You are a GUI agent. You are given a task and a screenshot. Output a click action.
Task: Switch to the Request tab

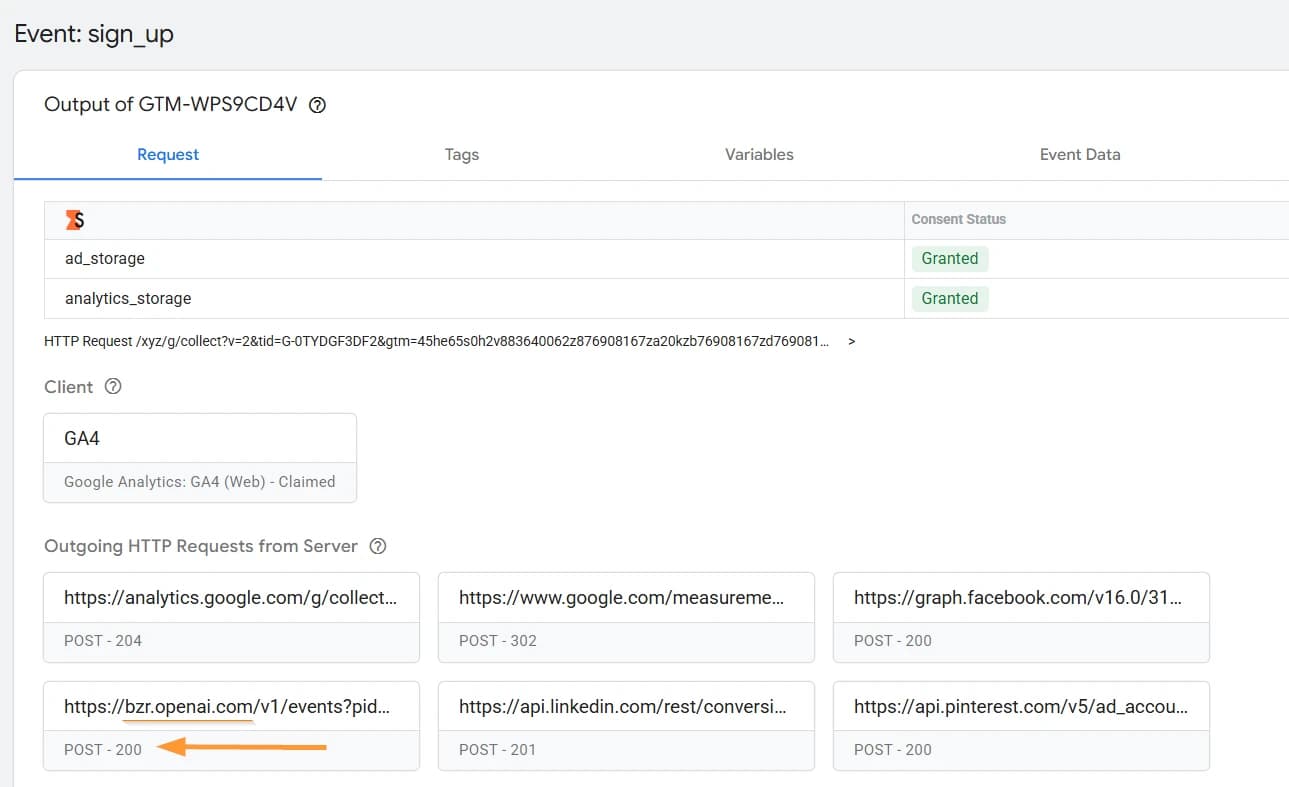168,155
